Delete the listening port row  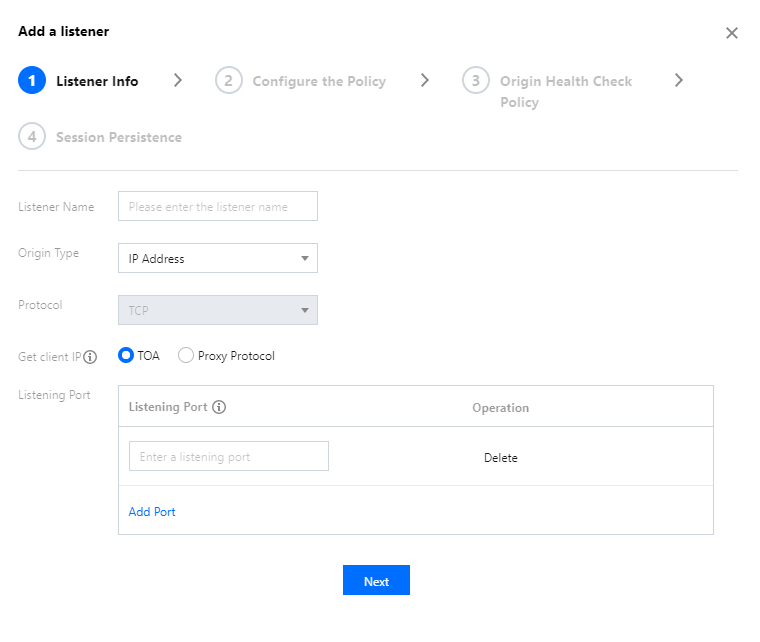point(500,457)
